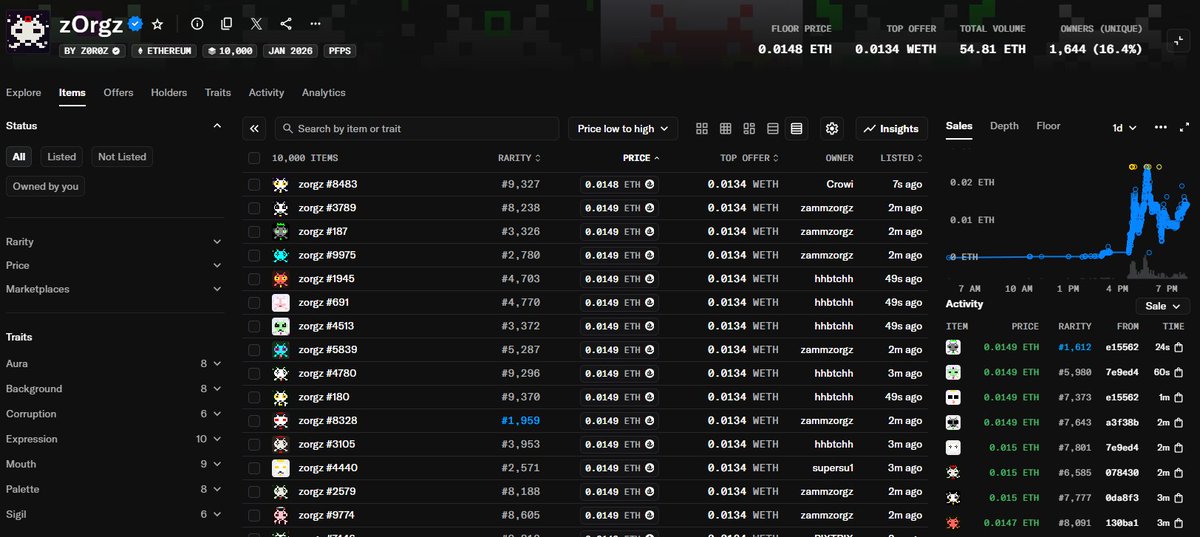This screenshot has height=537, width=1200.
Task: Open the zOrgz collection avatar image
Action: point(30,30)
